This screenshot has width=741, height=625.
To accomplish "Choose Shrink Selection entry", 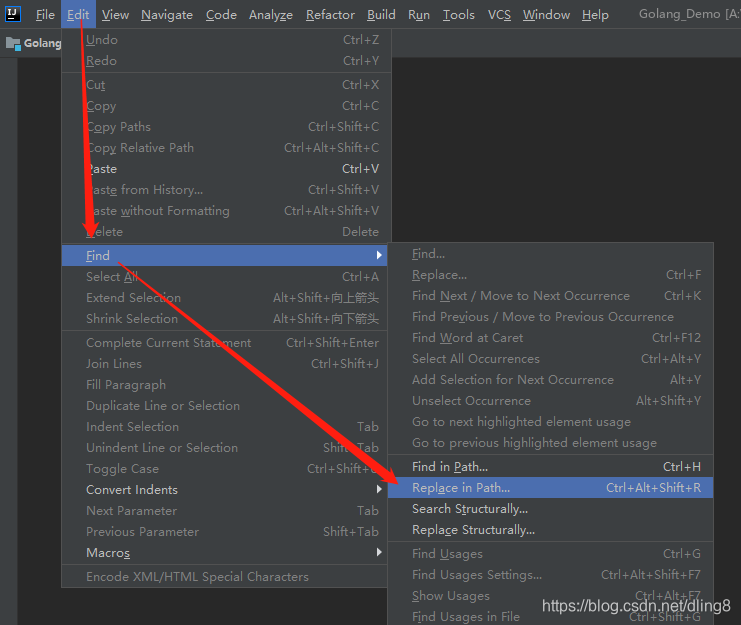I will tap(224, 319).
